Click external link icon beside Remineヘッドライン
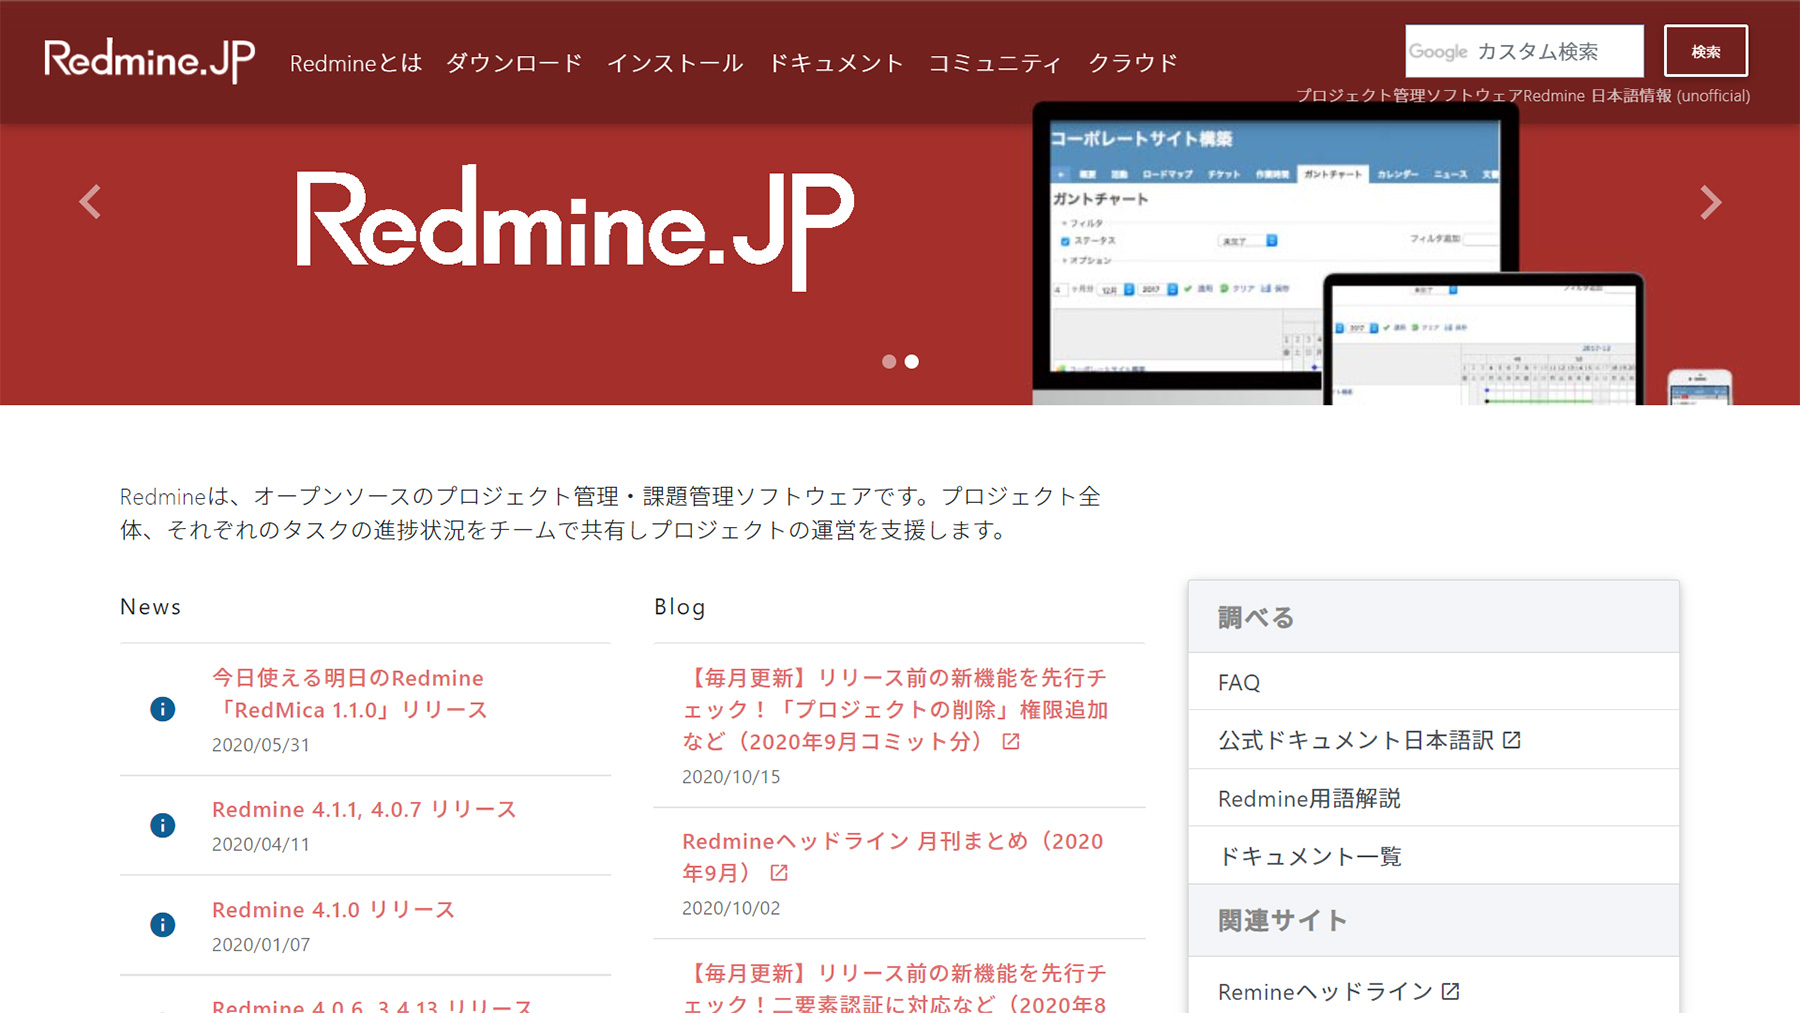1800x1013 pixels. [x=1451, y=991]
